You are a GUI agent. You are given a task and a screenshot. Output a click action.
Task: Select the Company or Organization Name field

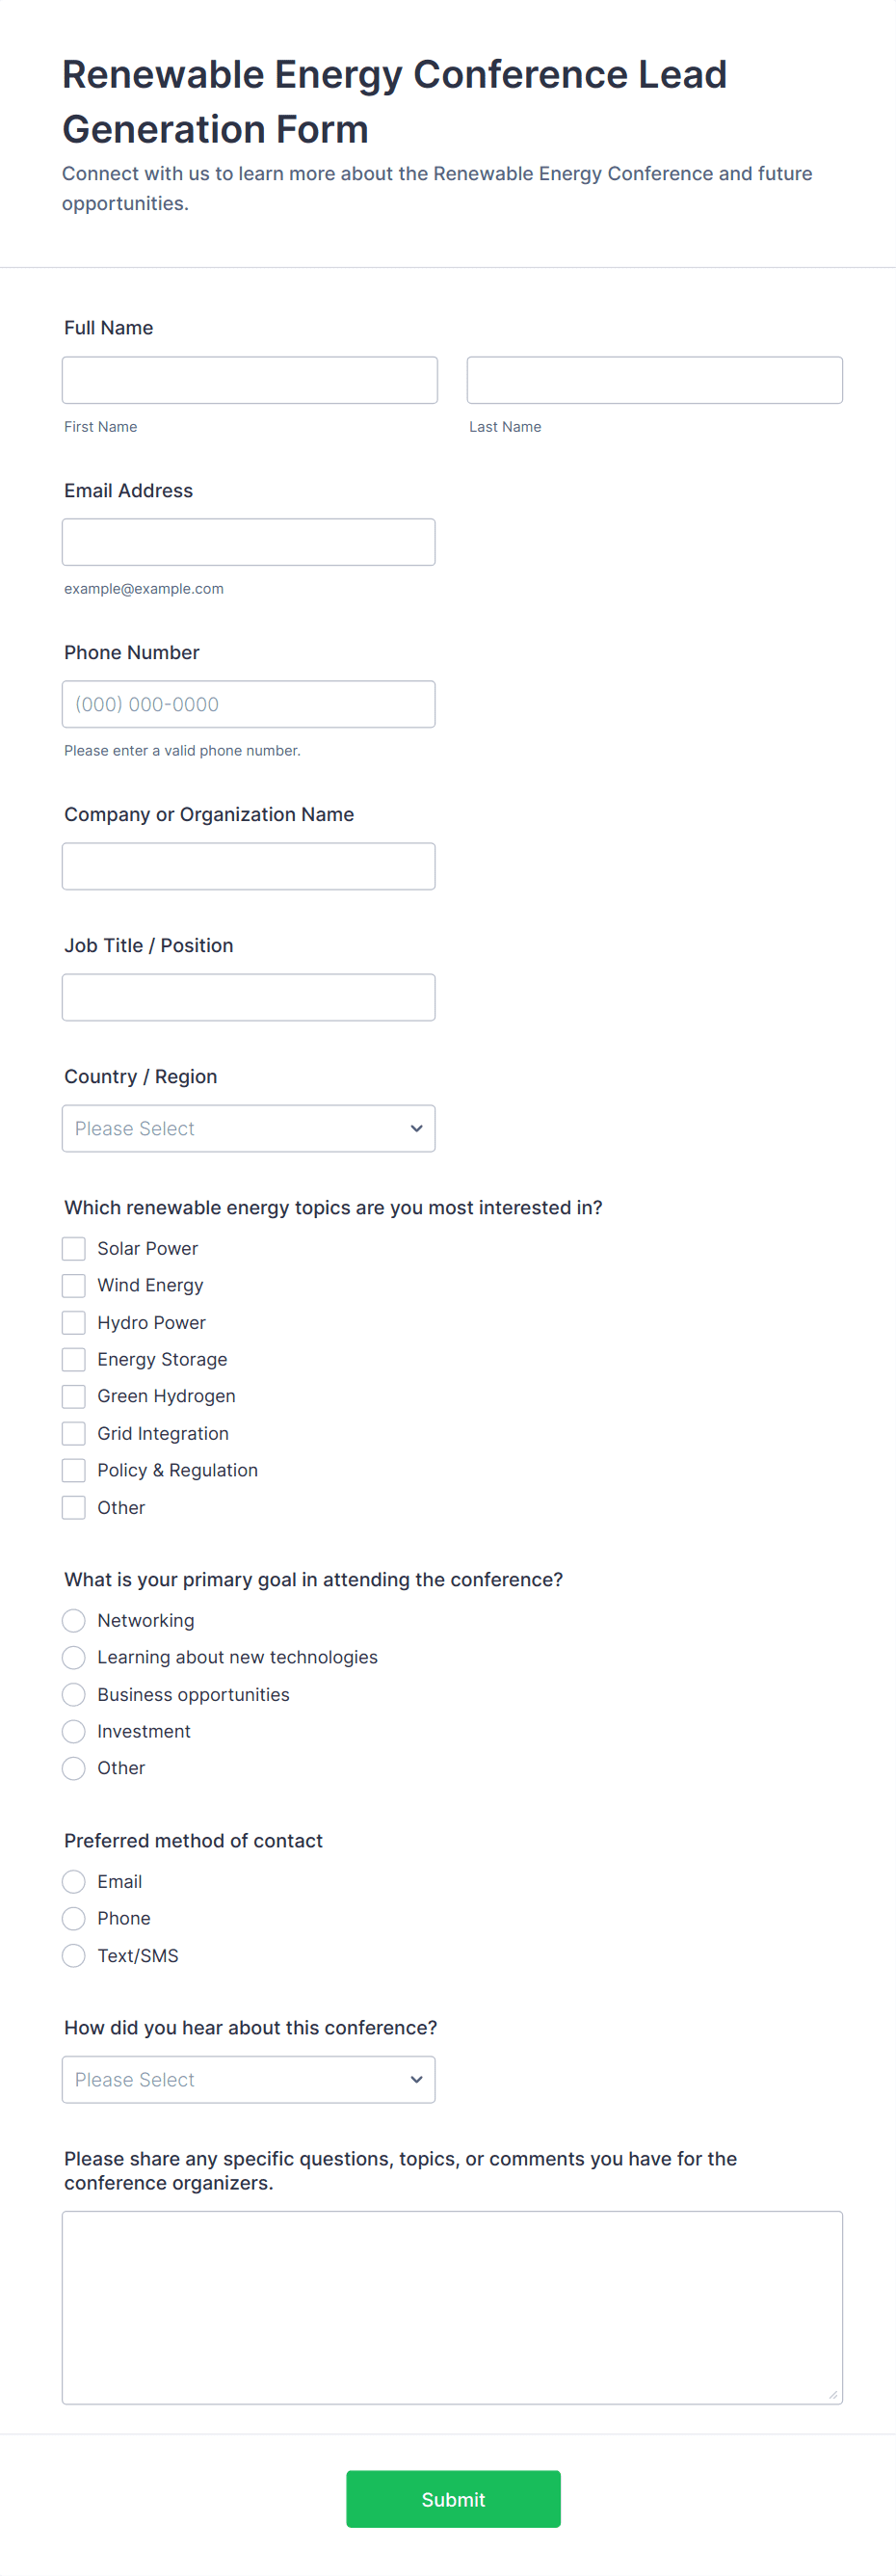248,866
